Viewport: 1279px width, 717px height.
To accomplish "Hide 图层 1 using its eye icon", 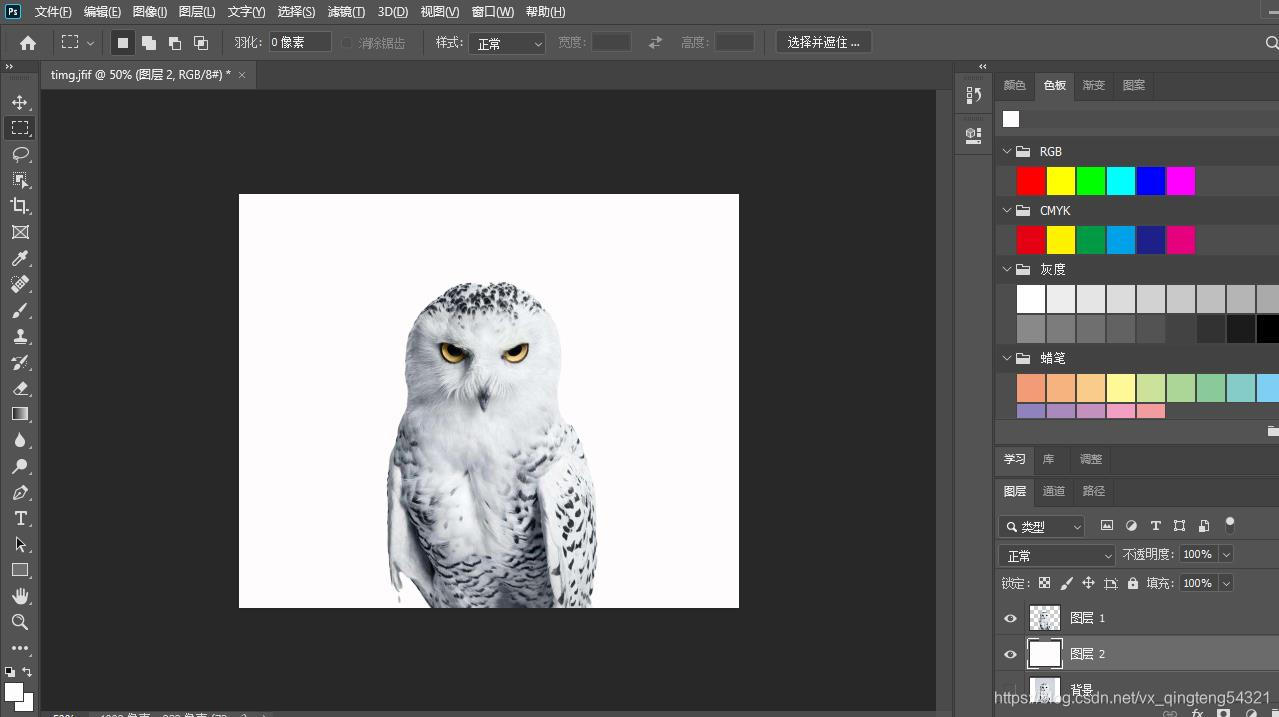I will point(1010,618).
